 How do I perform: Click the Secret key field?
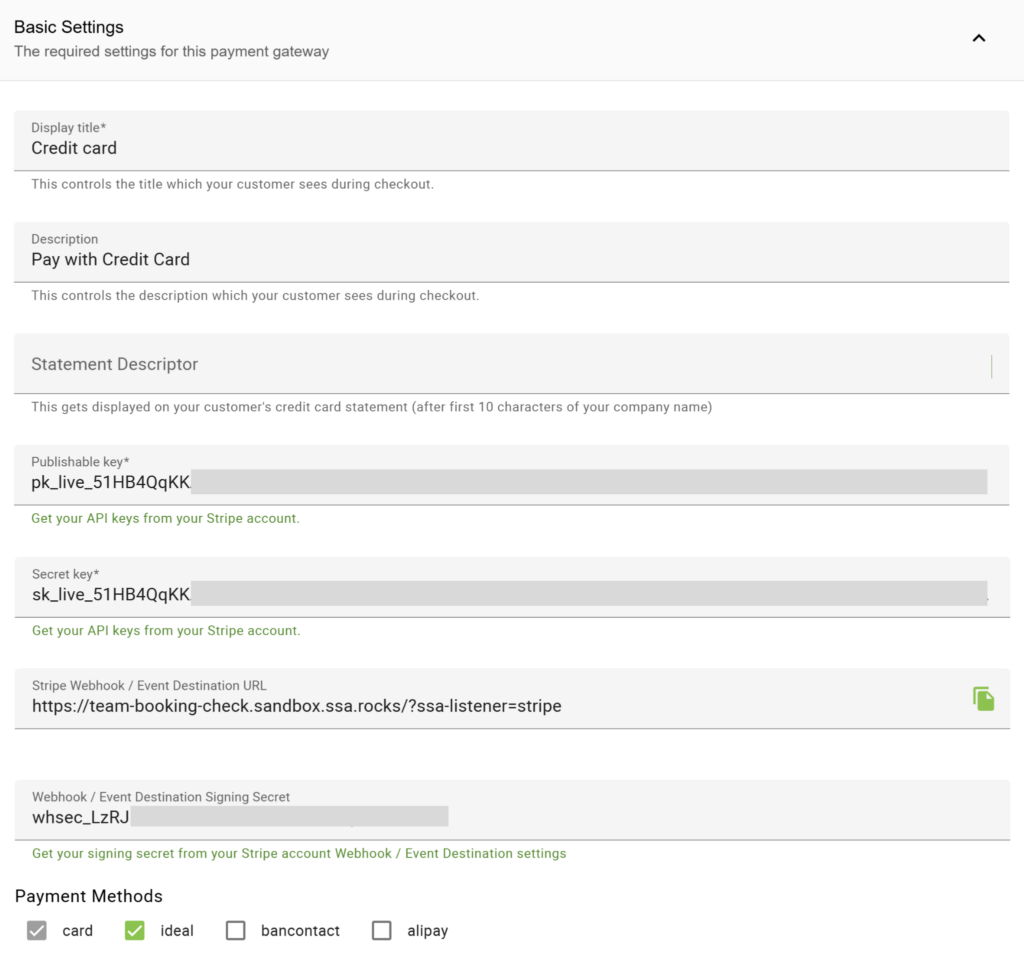511,587
